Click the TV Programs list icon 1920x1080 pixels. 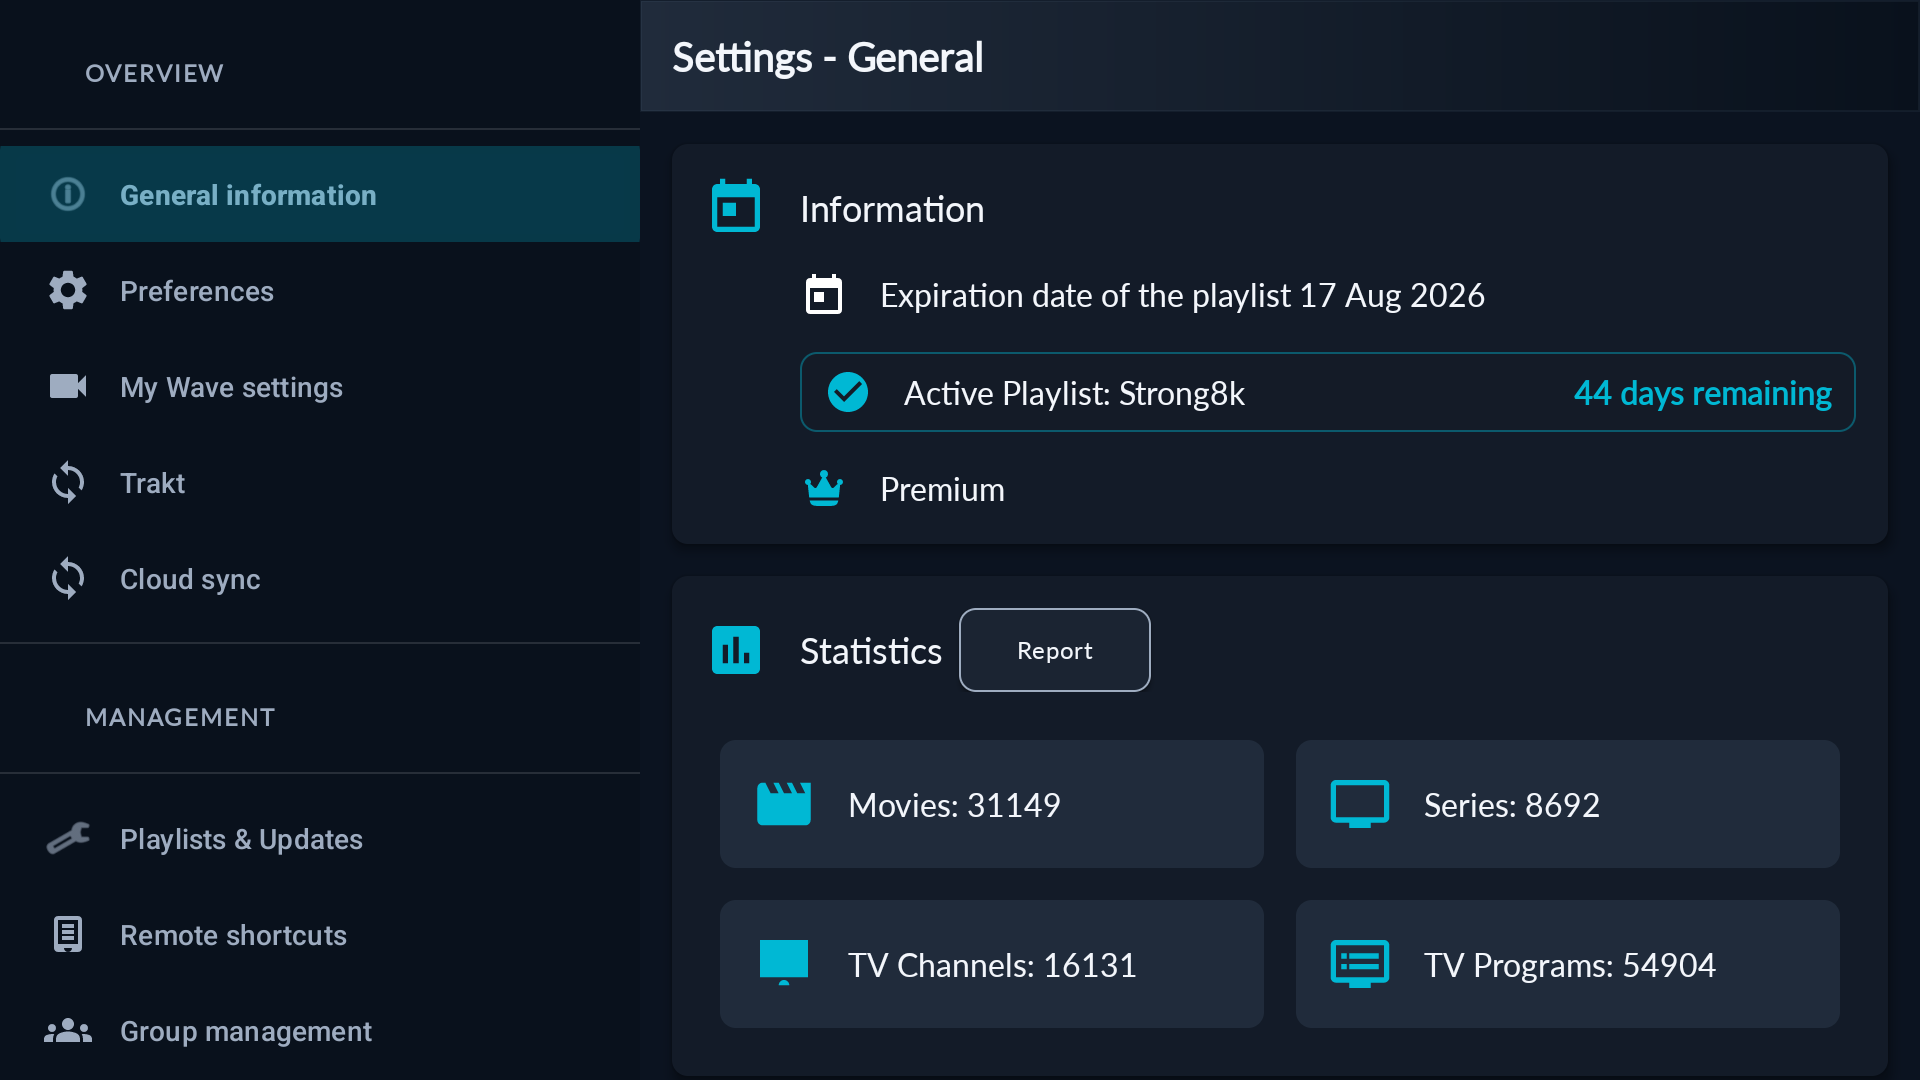click(1360, 964)
